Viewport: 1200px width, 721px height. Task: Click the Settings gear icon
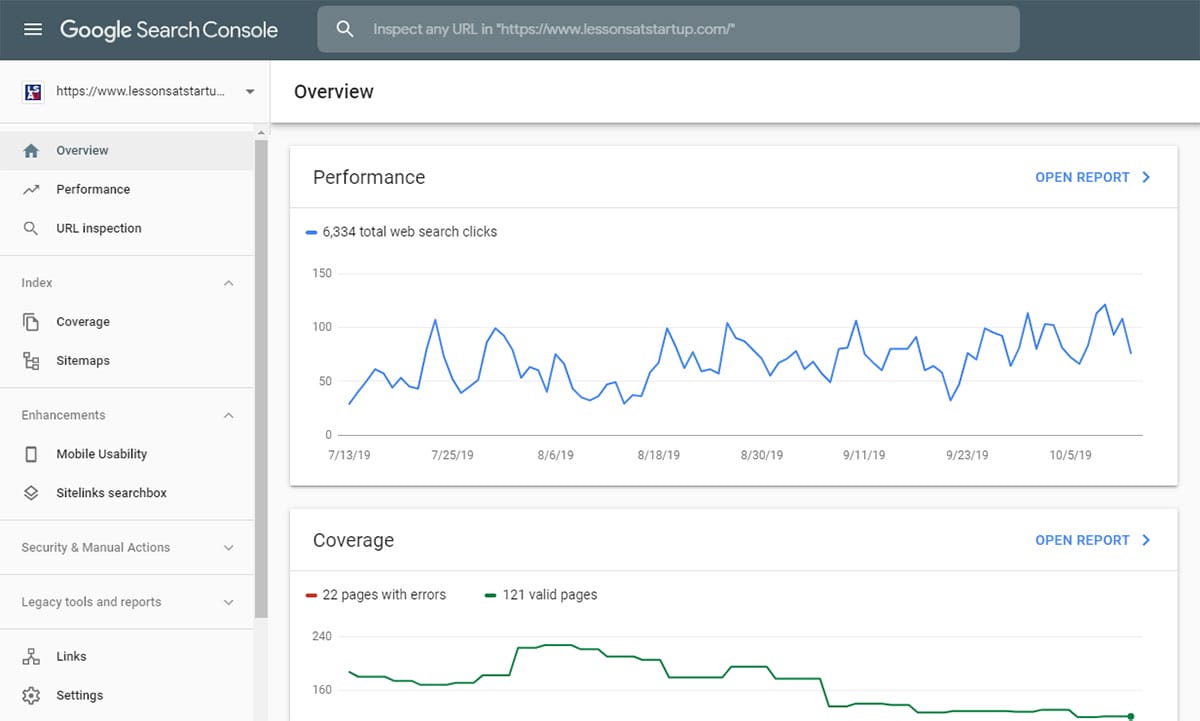[x=31, y=696]
